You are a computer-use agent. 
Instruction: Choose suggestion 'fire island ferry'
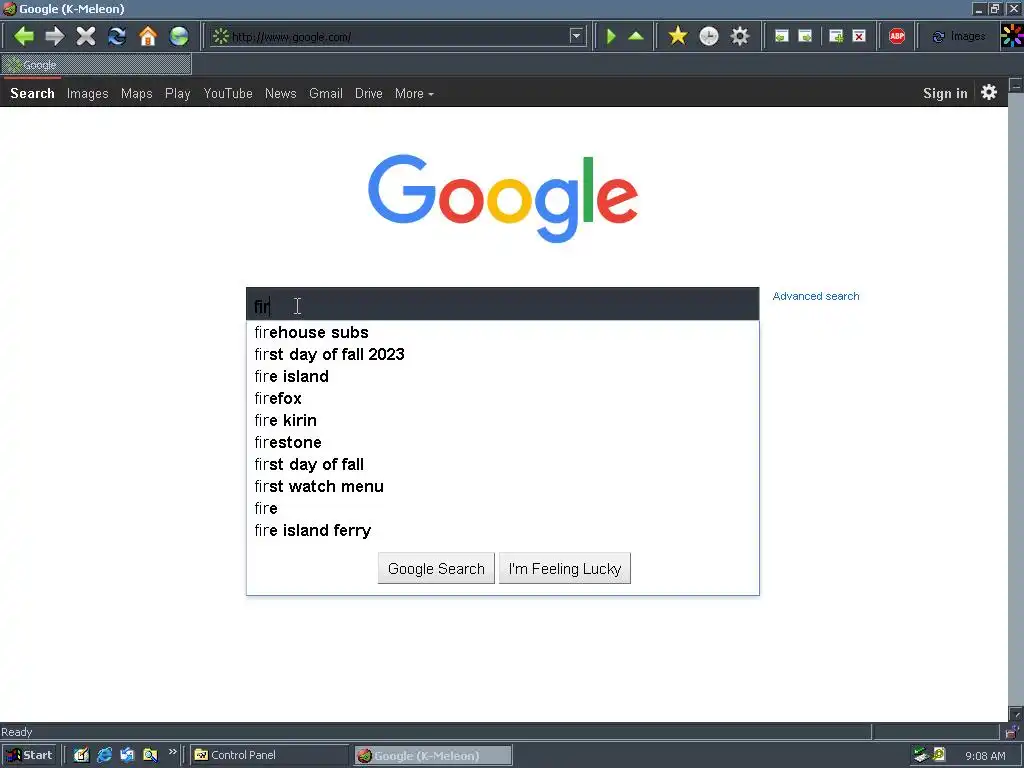(502, 530)
